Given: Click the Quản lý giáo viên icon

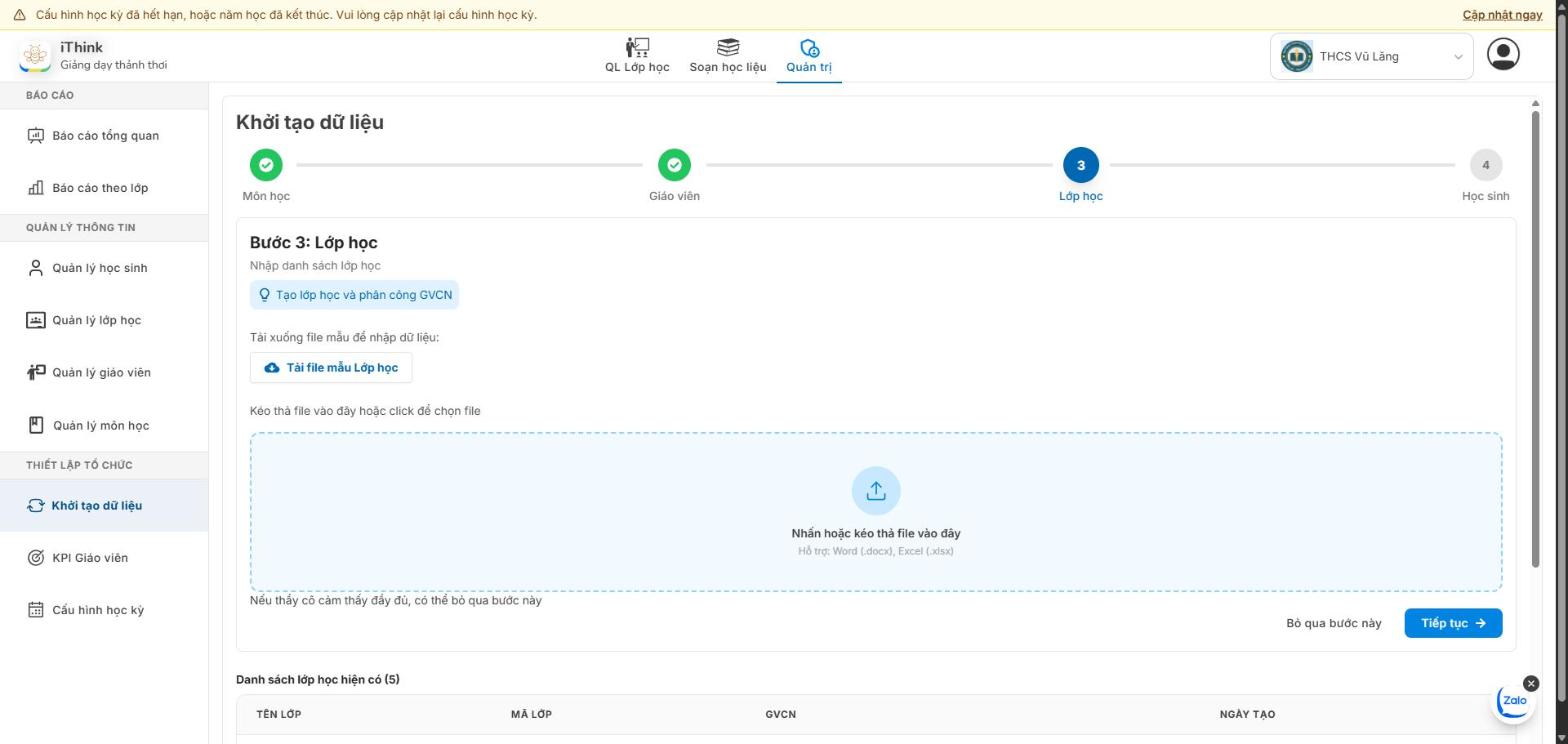Looking at the screenshot, I should 36,372.
